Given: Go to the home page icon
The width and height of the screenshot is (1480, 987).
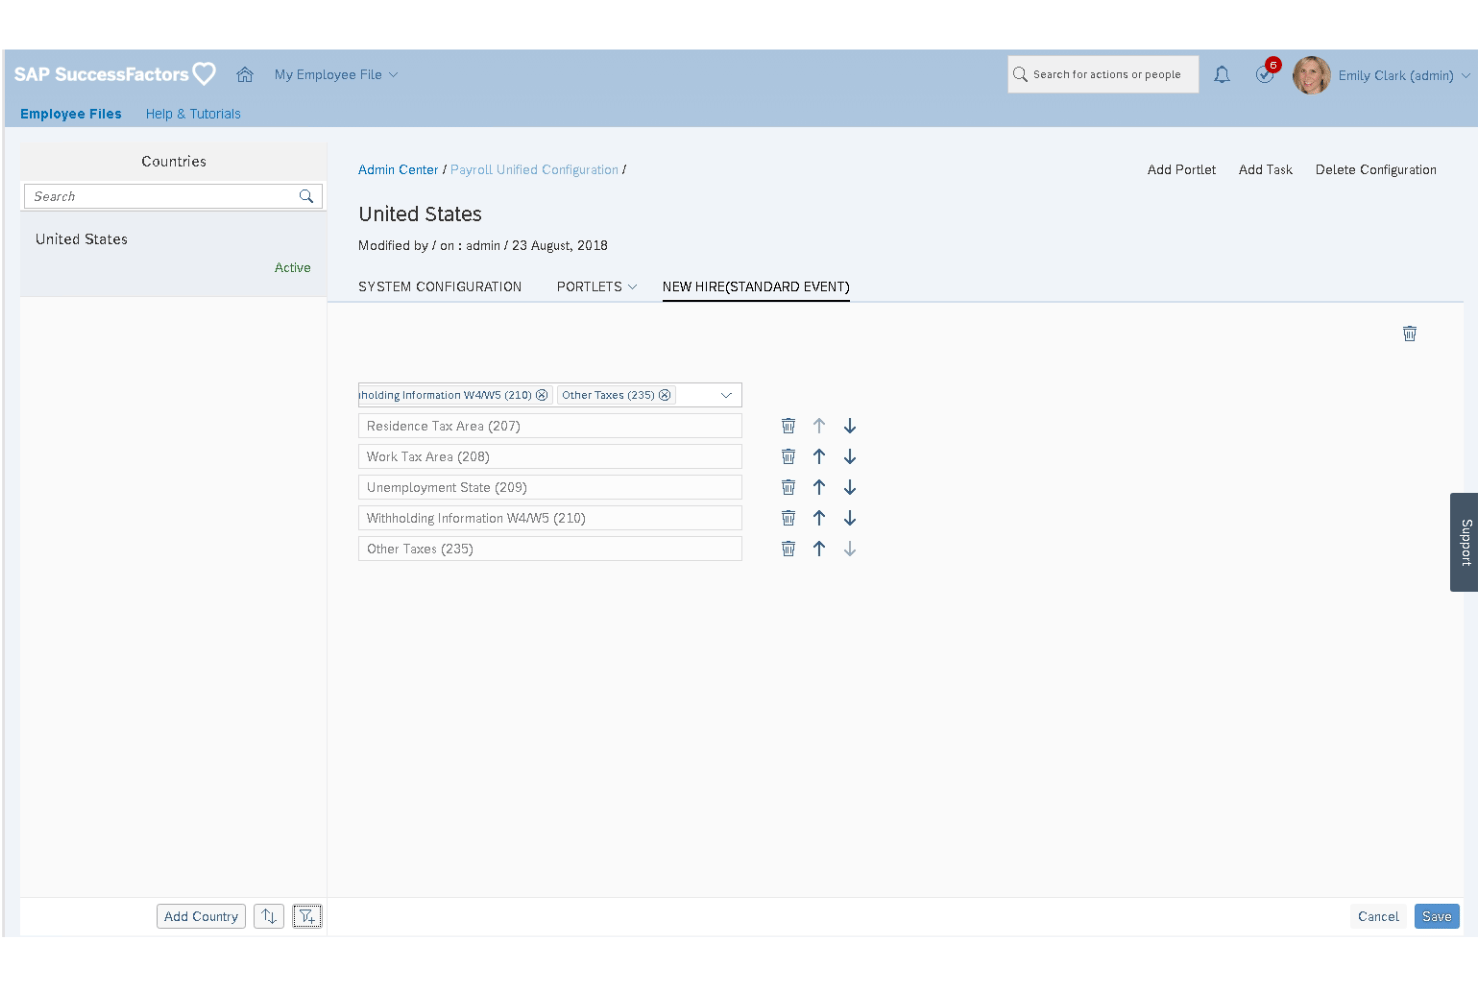Looking at the screenshot, I should [245, 75].
